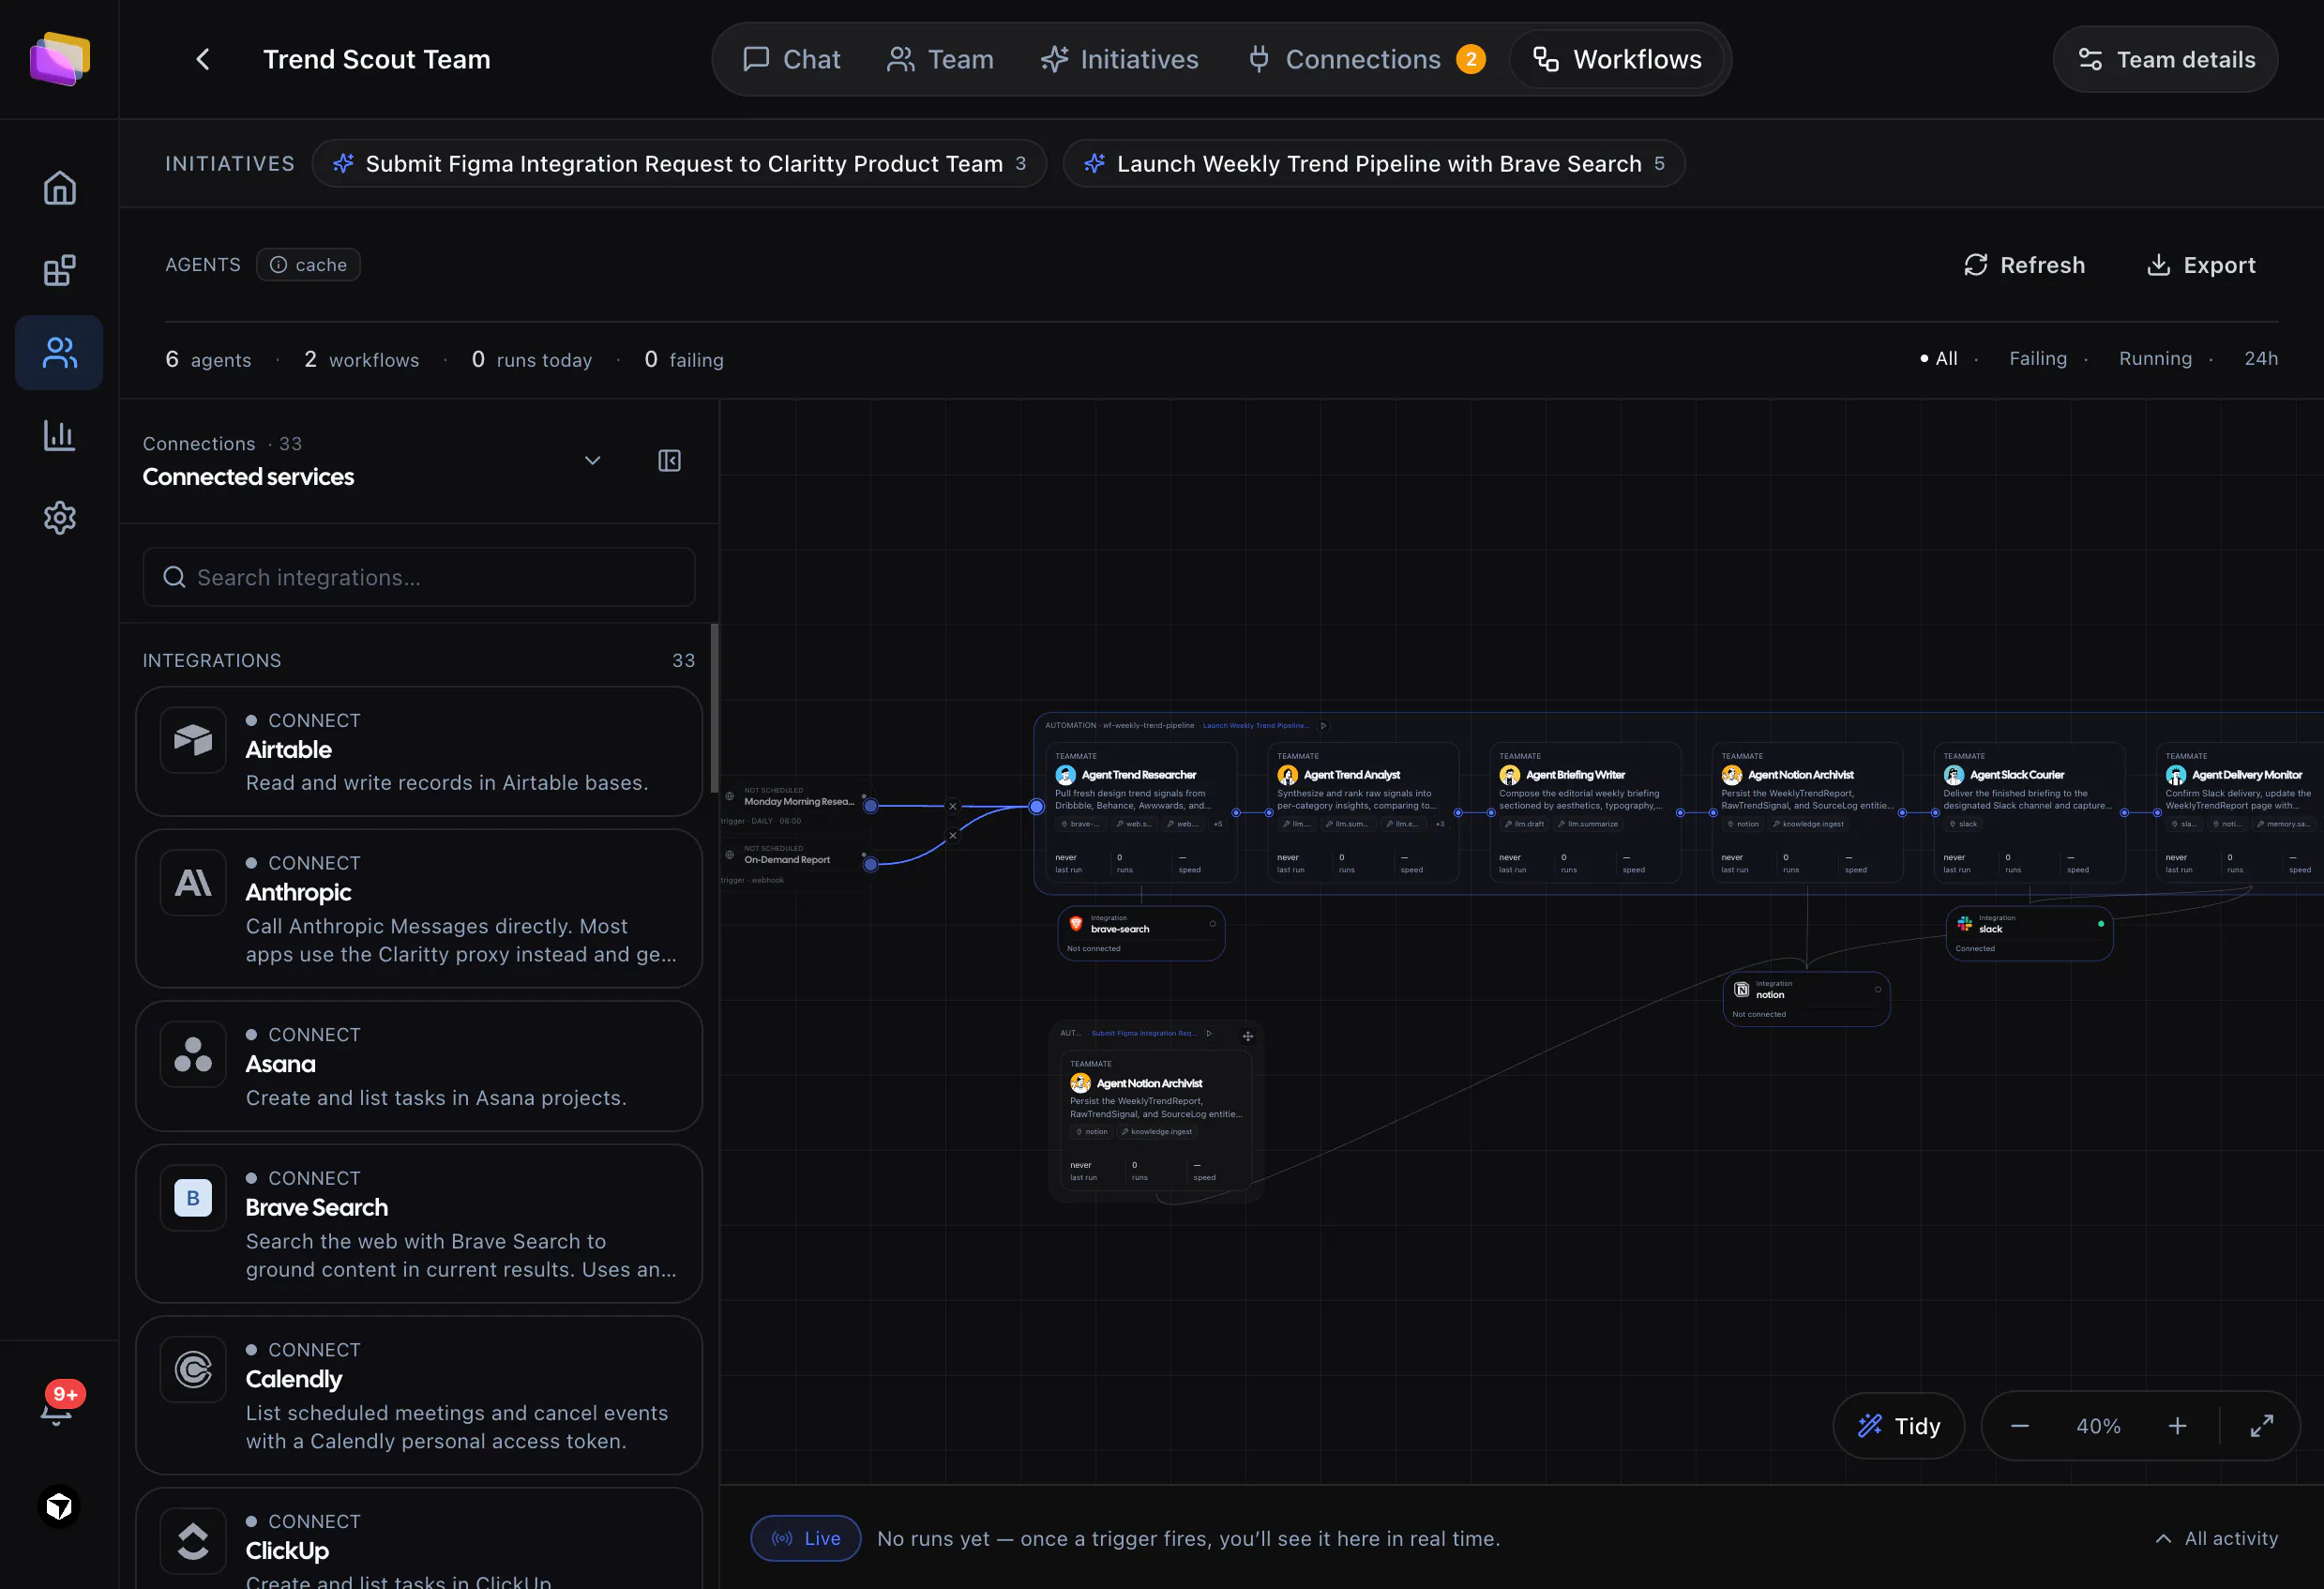The width and height of the screenshot is (2324, 1589).
Task: Click the round cube avatar at sidebar bottom
Action: (x=59, y=1507)
